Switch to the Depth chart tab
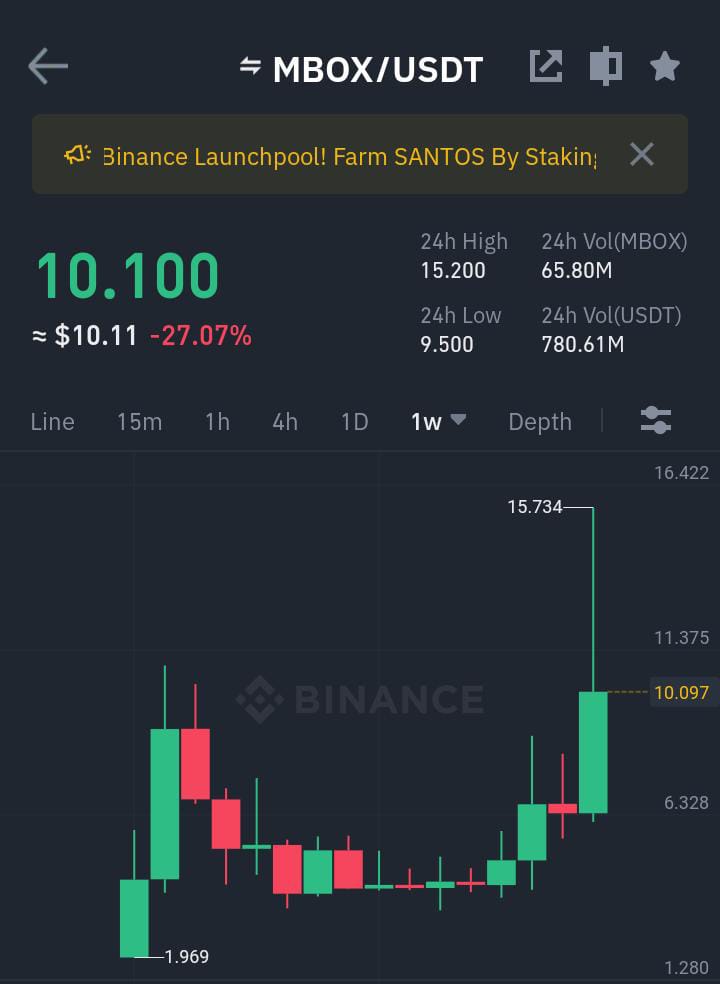 540,422
